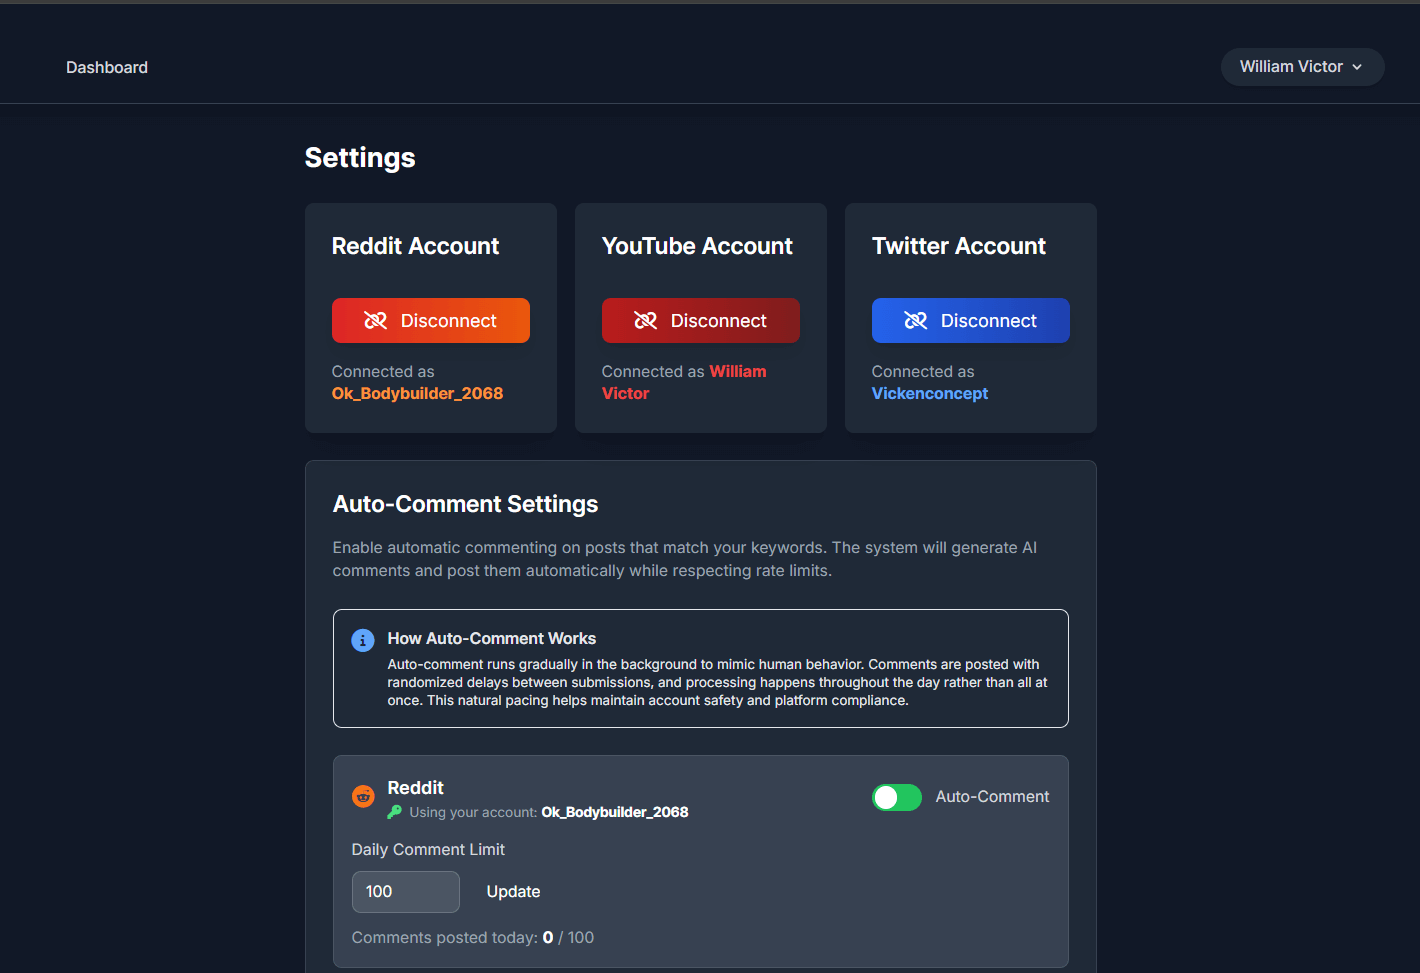This screenshot has height=973, width=1420.
Task: Go to Dashboard in the top navigation
Action: (x=107, y=67)
